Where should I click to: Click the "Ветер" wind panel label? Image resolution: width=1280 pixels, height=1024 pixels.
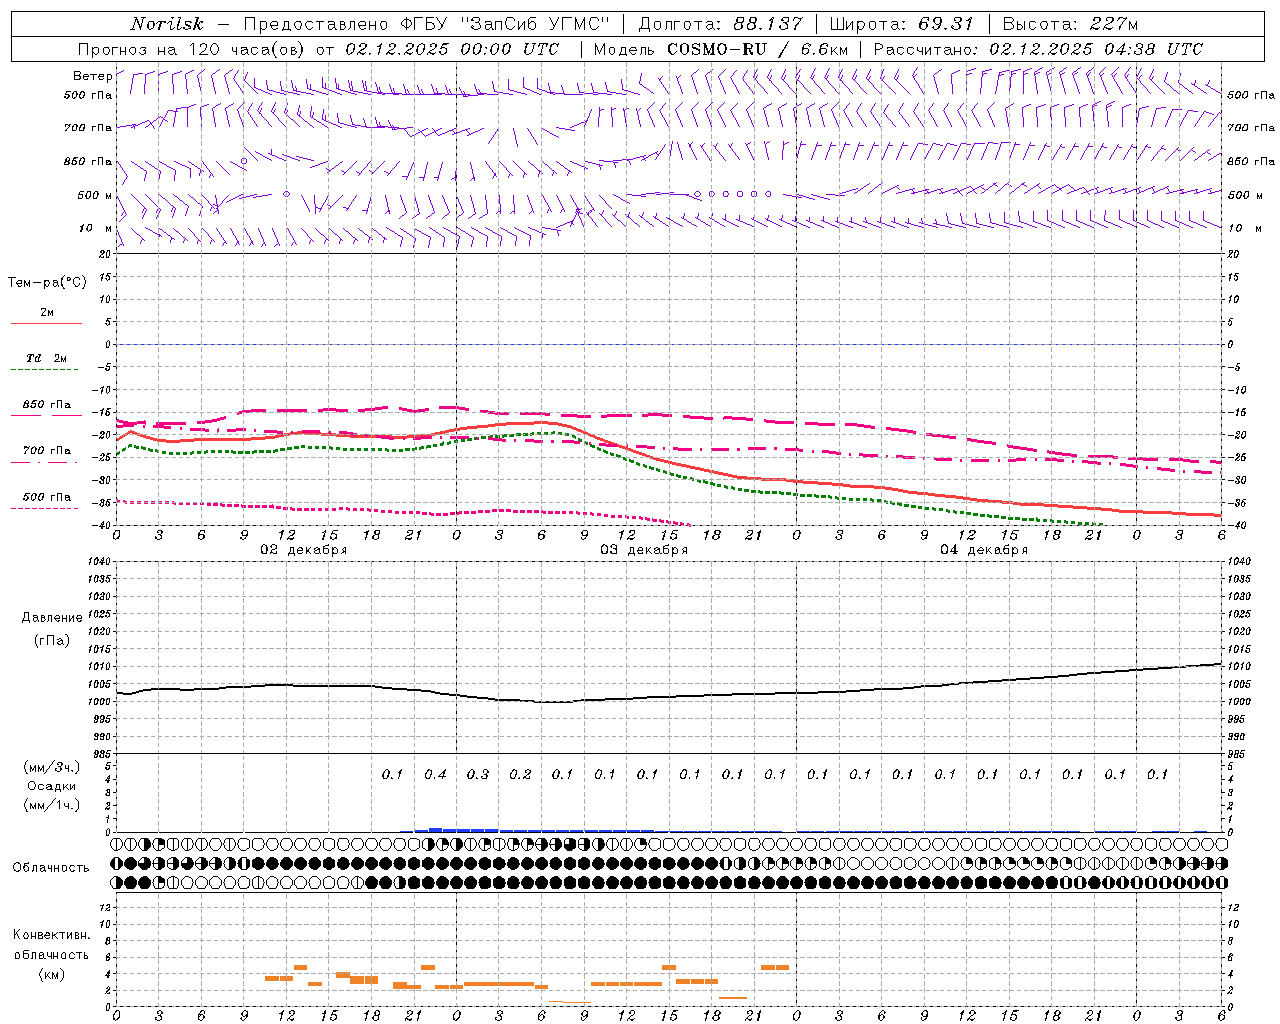[93, 76]
